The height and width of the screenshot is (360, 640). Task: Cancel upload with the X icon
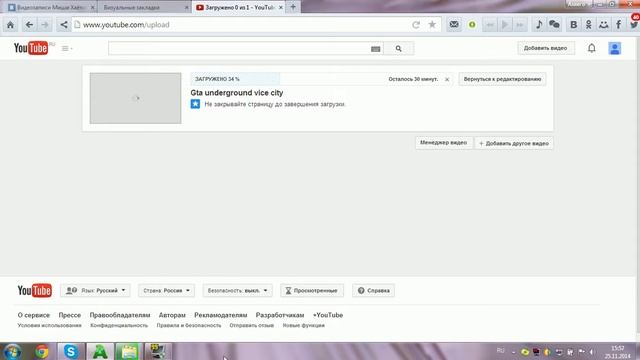click(x=447, y=80)
